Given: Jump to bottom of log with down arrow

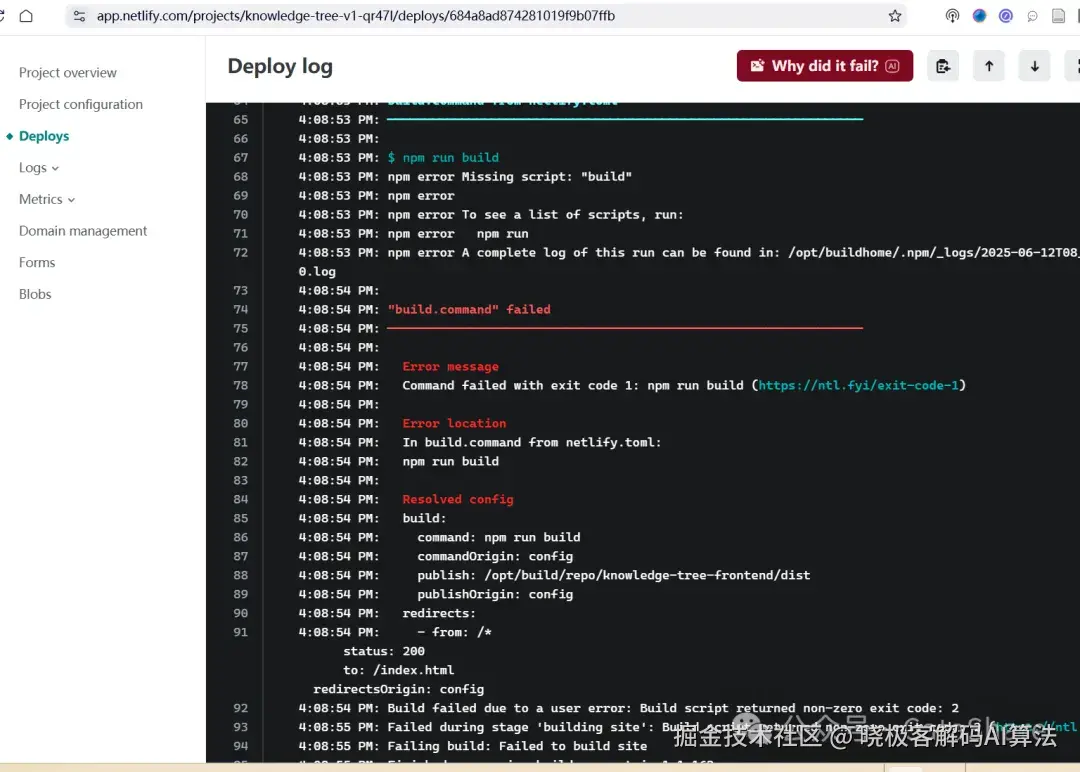Looking at the screenshot, I should point(1034,66).
